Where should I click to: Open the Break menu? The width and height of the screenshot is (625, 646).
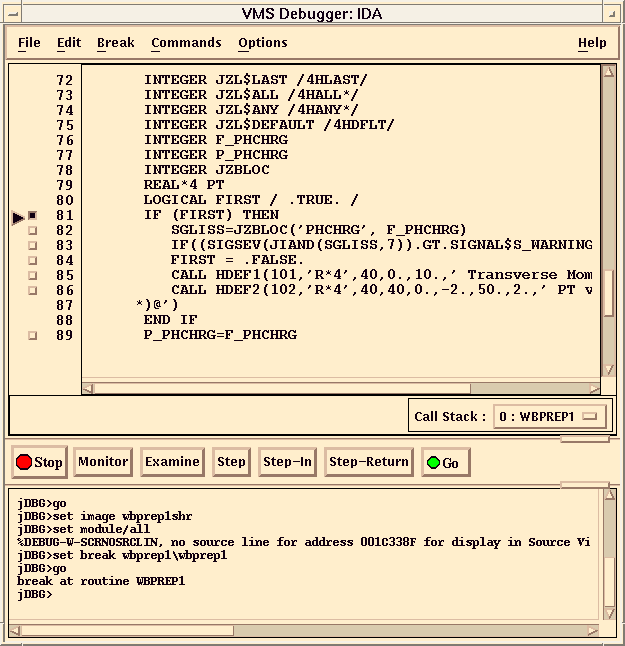115,43
